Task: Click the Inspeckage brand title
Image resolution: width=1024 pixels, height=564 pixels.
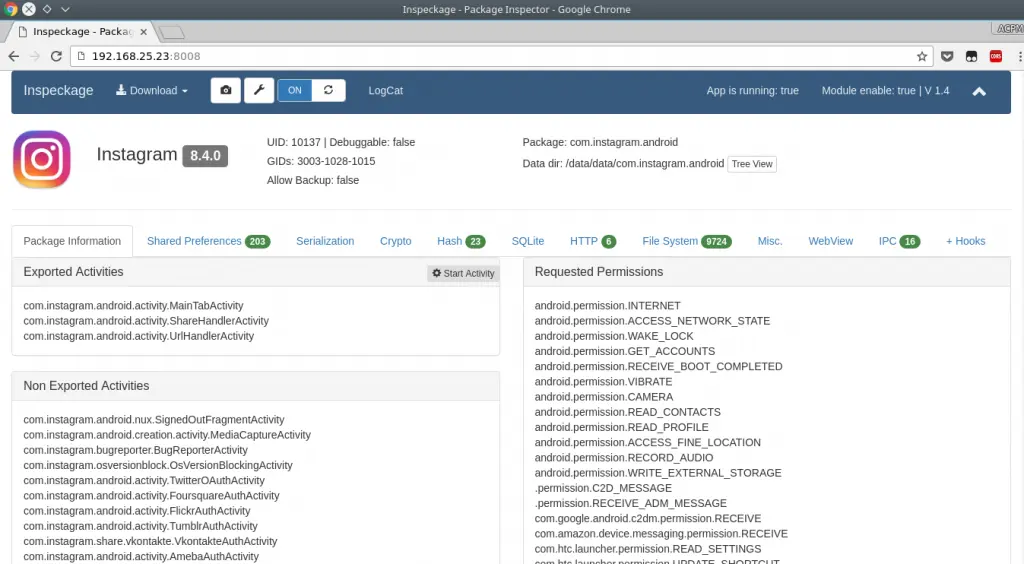Action: 58,91
